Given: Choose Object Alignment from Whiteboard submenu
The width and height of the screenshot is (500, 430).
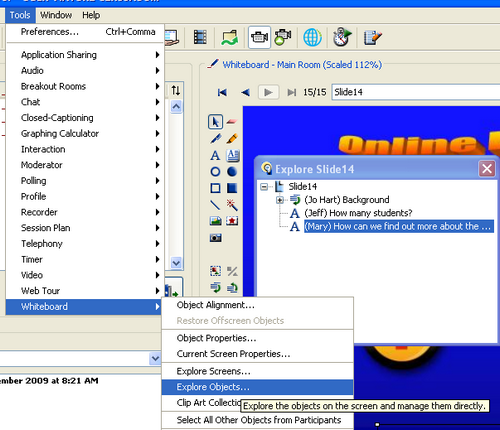Looking at the screenshot, I should [257, 305].
